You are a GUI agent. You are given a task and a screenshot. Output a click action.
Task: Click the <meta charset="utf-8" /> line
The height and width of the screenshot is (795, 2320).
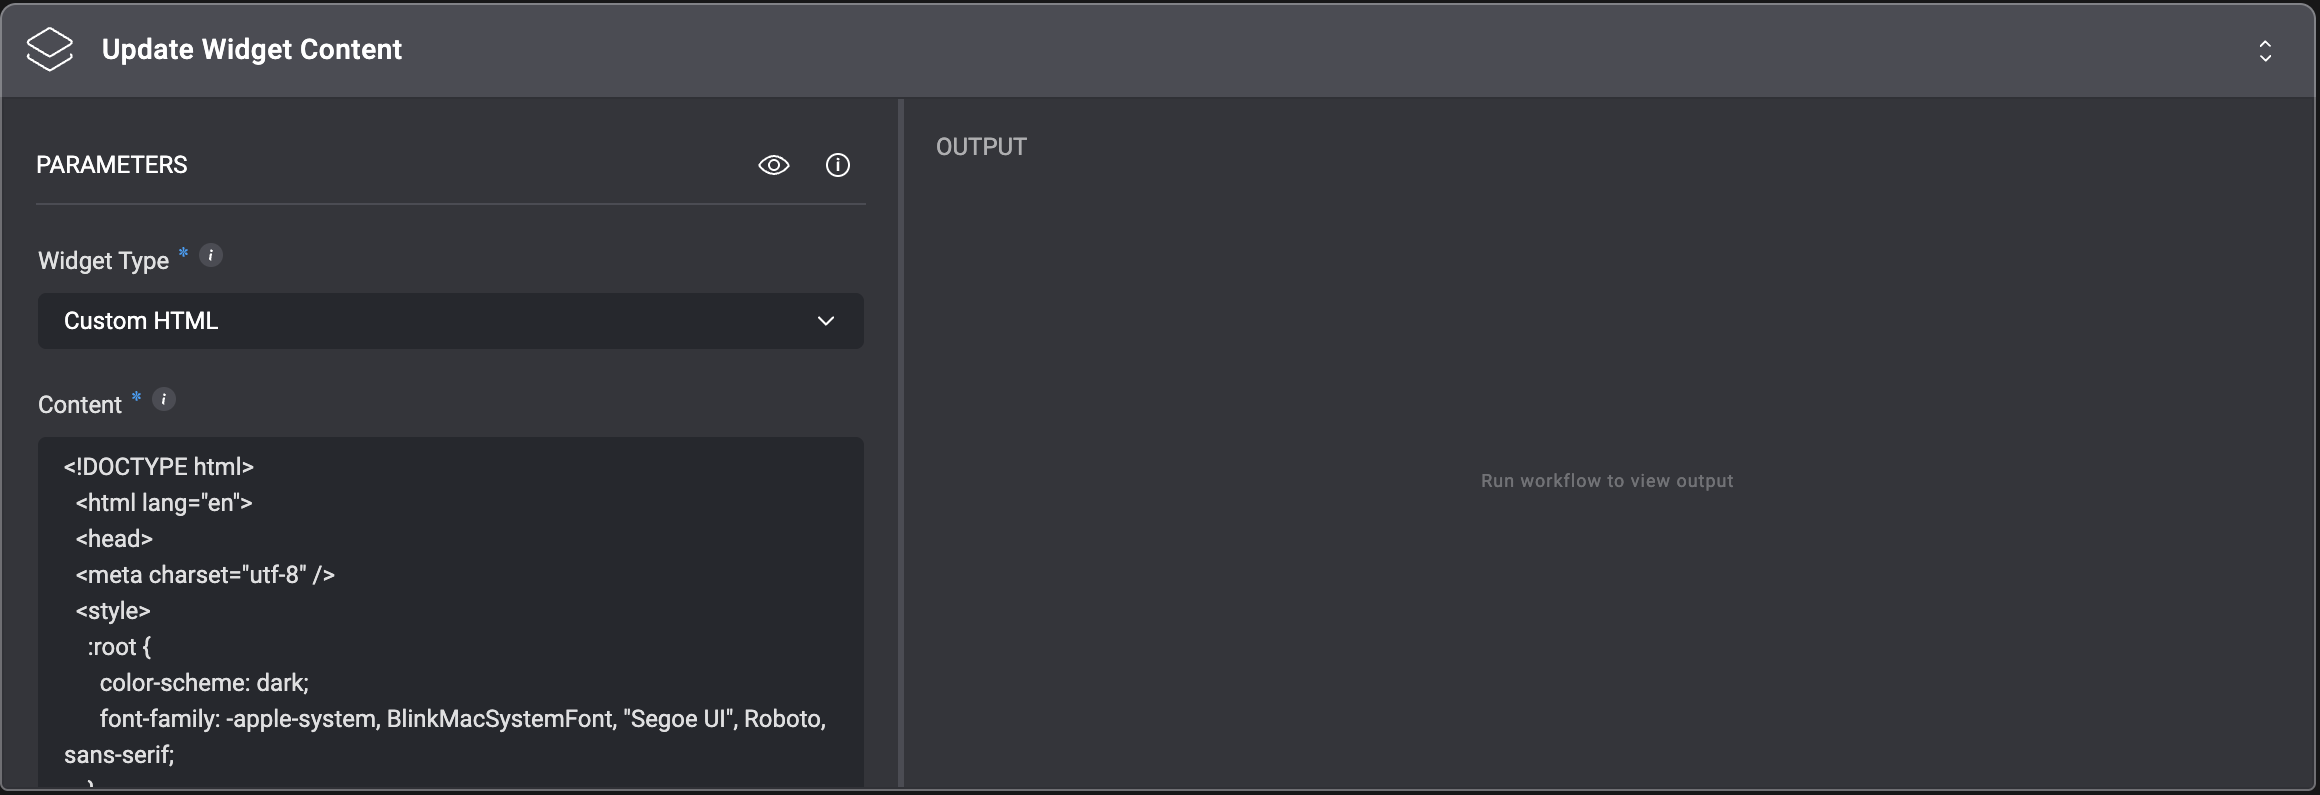tap(205, 575)
